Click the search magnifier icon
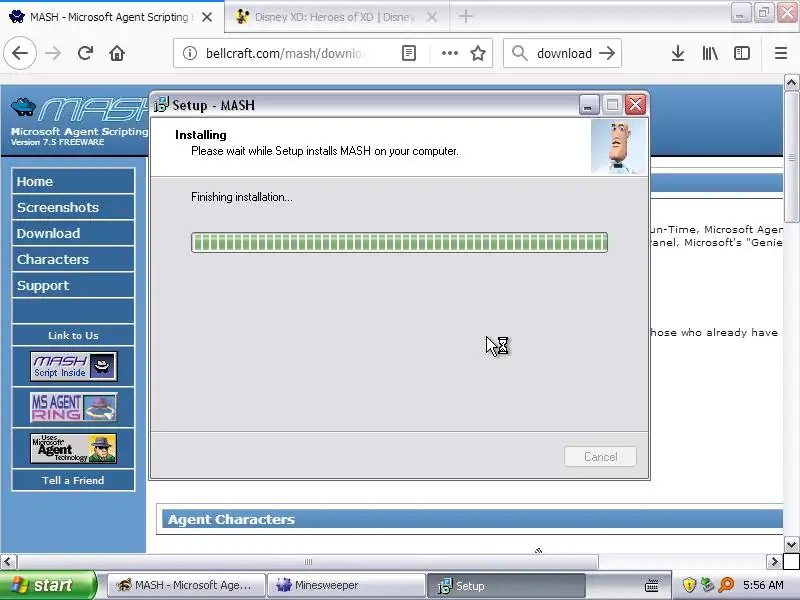The height and width of the screenshot is (600, 800). coord(519,53)
